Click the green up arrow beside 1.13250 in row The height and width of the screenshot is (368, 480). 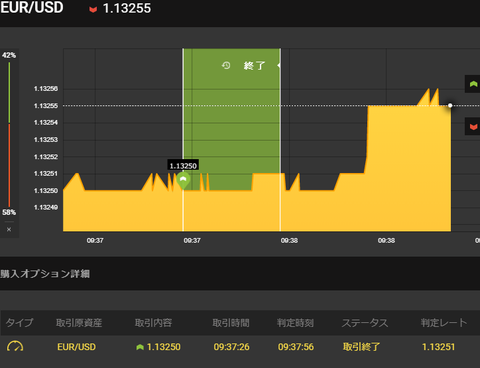[x=140, y=347]
